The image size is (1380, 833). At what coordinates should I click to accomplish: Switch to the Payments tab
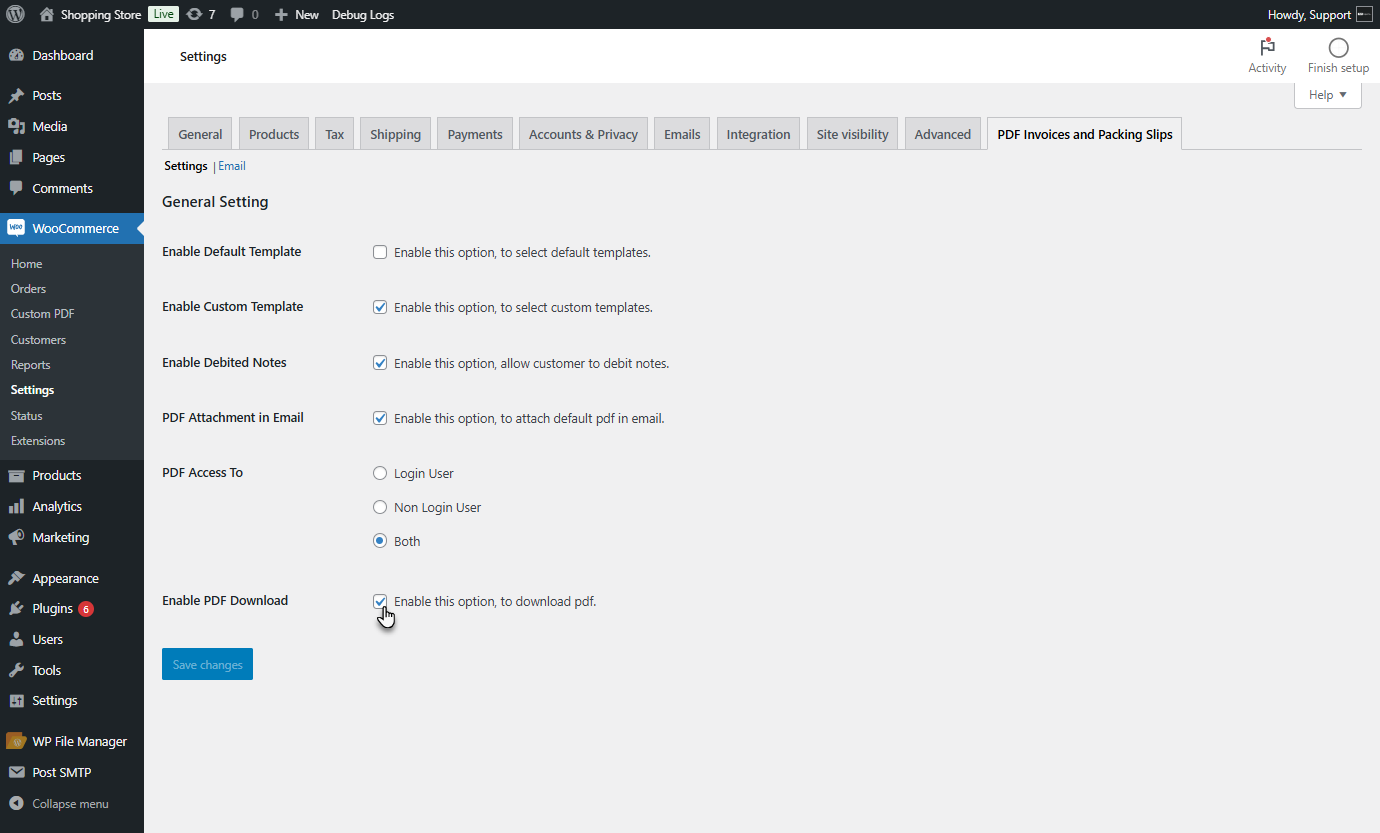(475, 134)
